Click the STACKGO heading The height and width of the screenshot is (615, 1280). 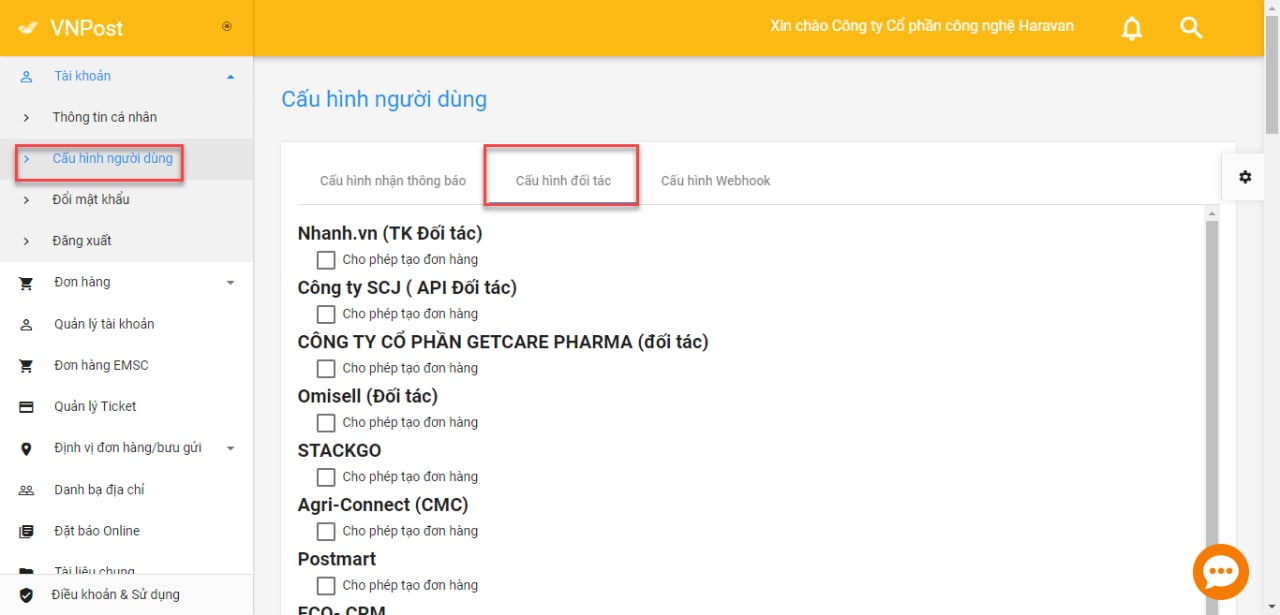point(340,451)
